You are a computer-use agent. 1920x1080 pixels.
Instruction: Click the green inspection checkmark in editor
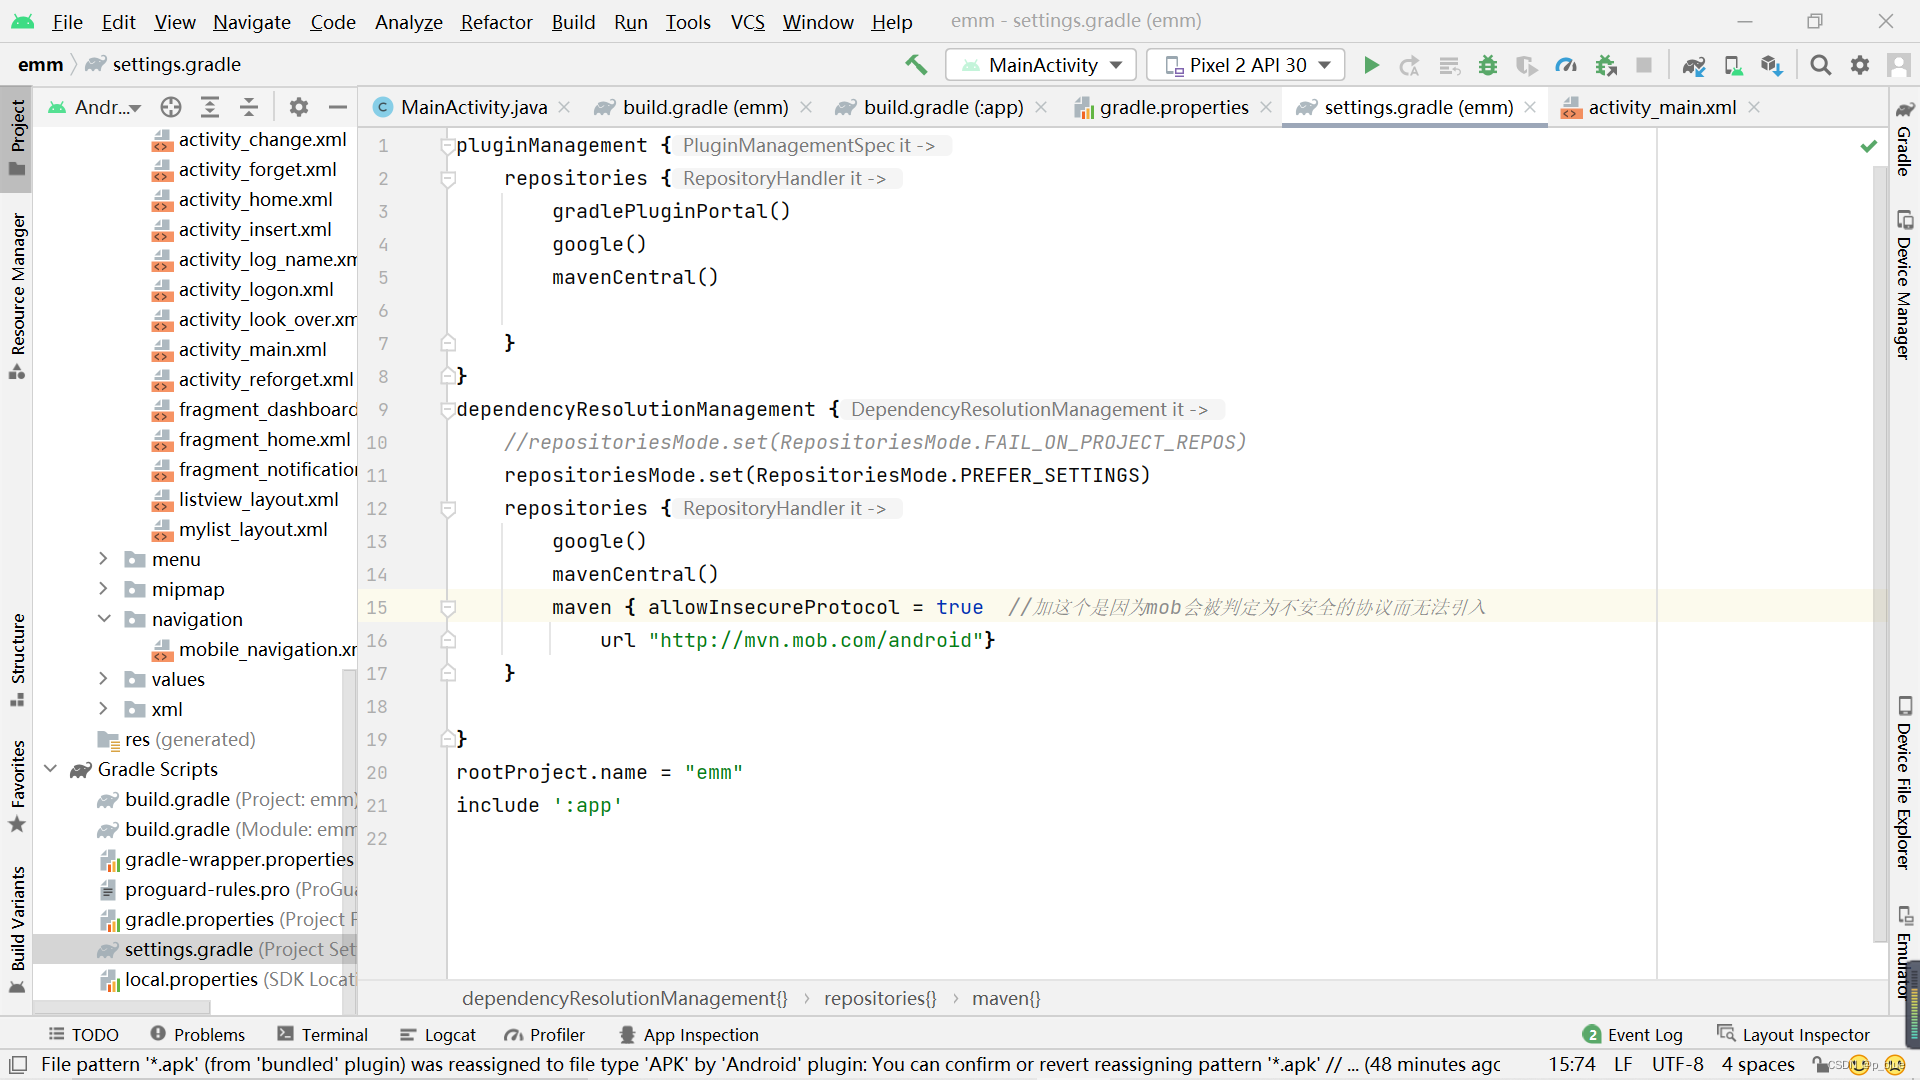tap(1868, 146)
